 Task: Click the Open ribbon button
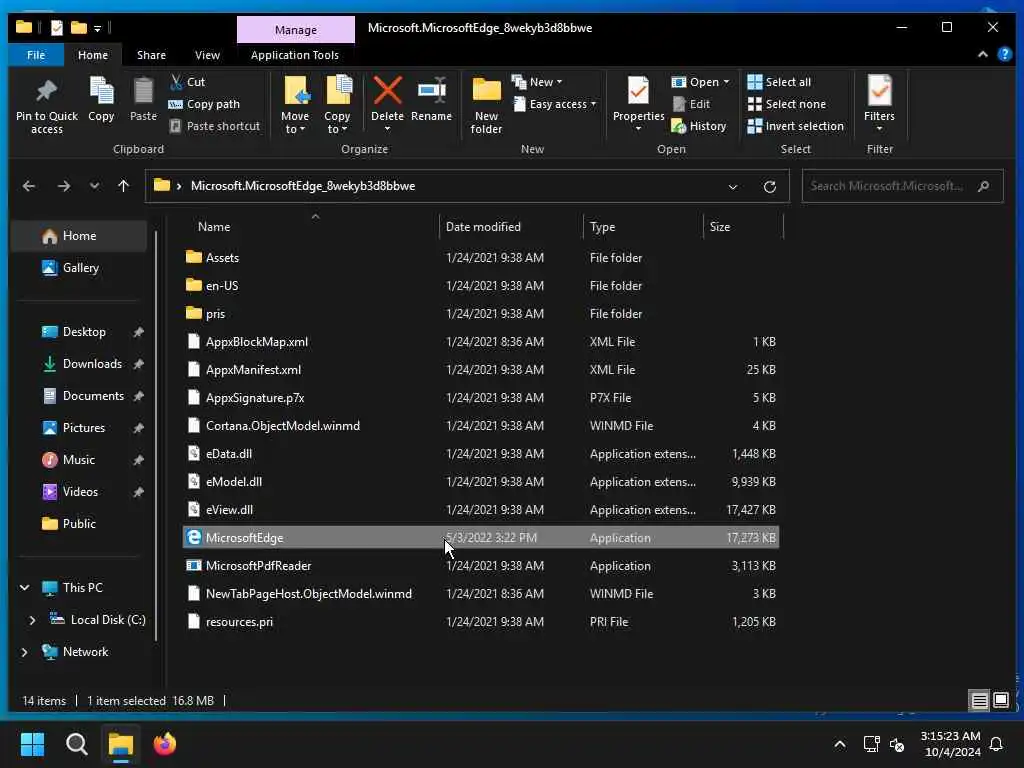click(700, 82)
